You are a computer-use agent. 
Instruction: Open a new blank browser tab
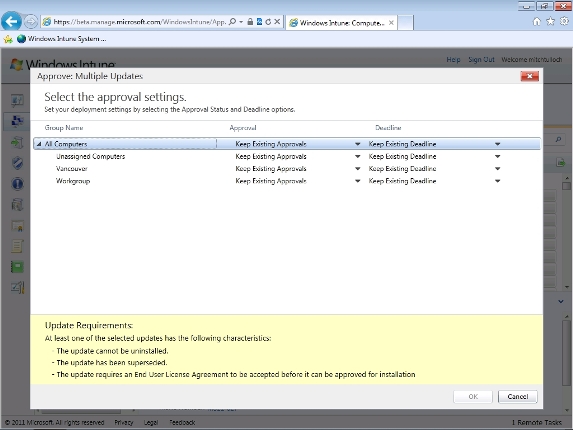(x=405, y=23)
